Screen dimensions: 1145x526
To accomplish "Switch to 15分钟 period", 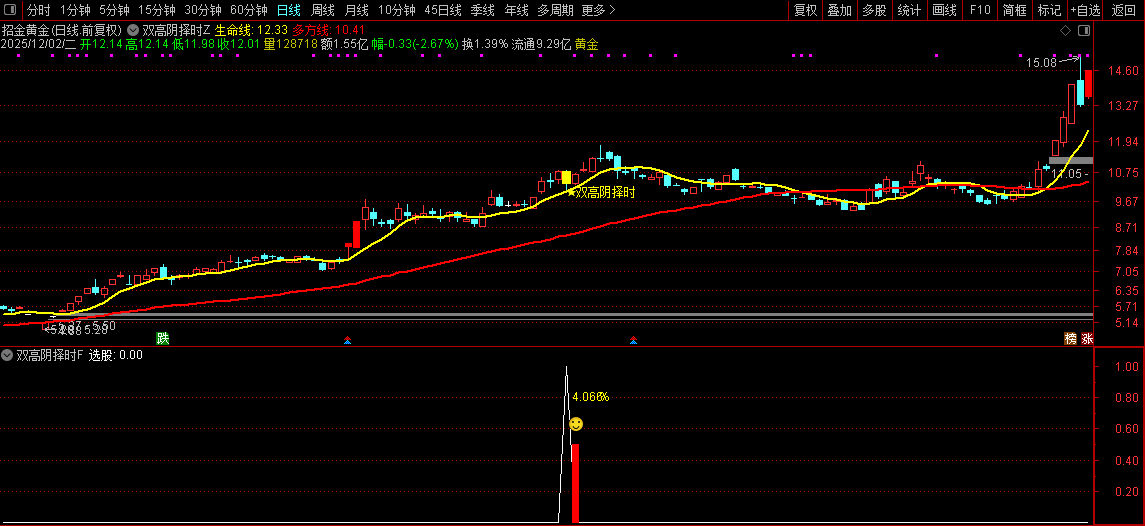I will 156,10.
